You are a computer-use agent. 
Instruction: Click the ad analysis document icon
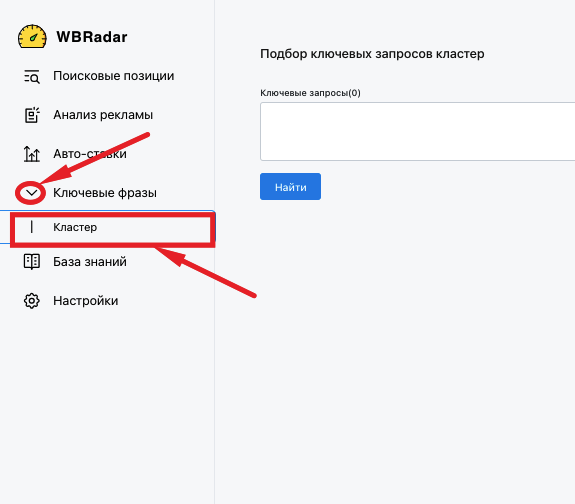32,115
